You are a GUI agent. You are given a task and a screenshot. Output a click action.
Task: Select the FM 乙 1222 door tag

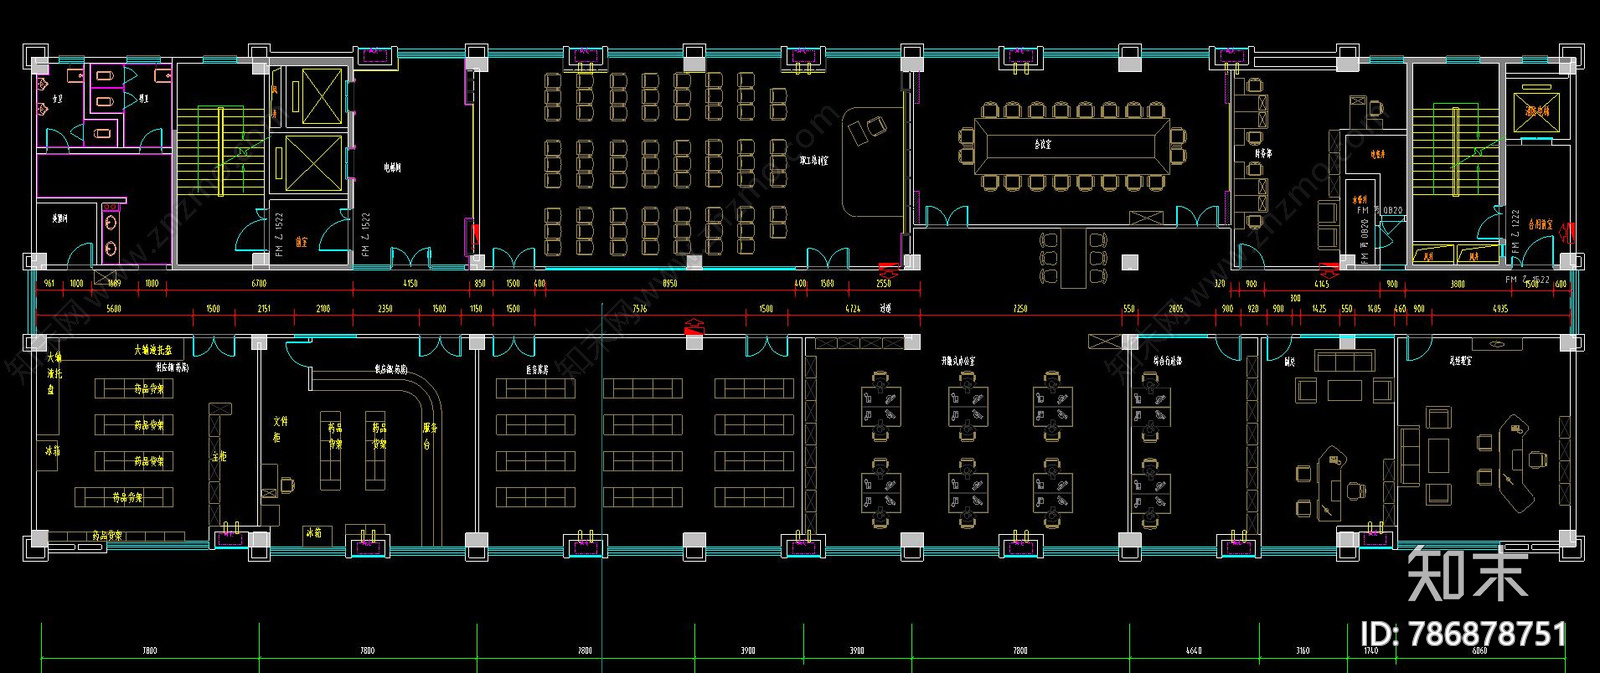[1516, 231]
